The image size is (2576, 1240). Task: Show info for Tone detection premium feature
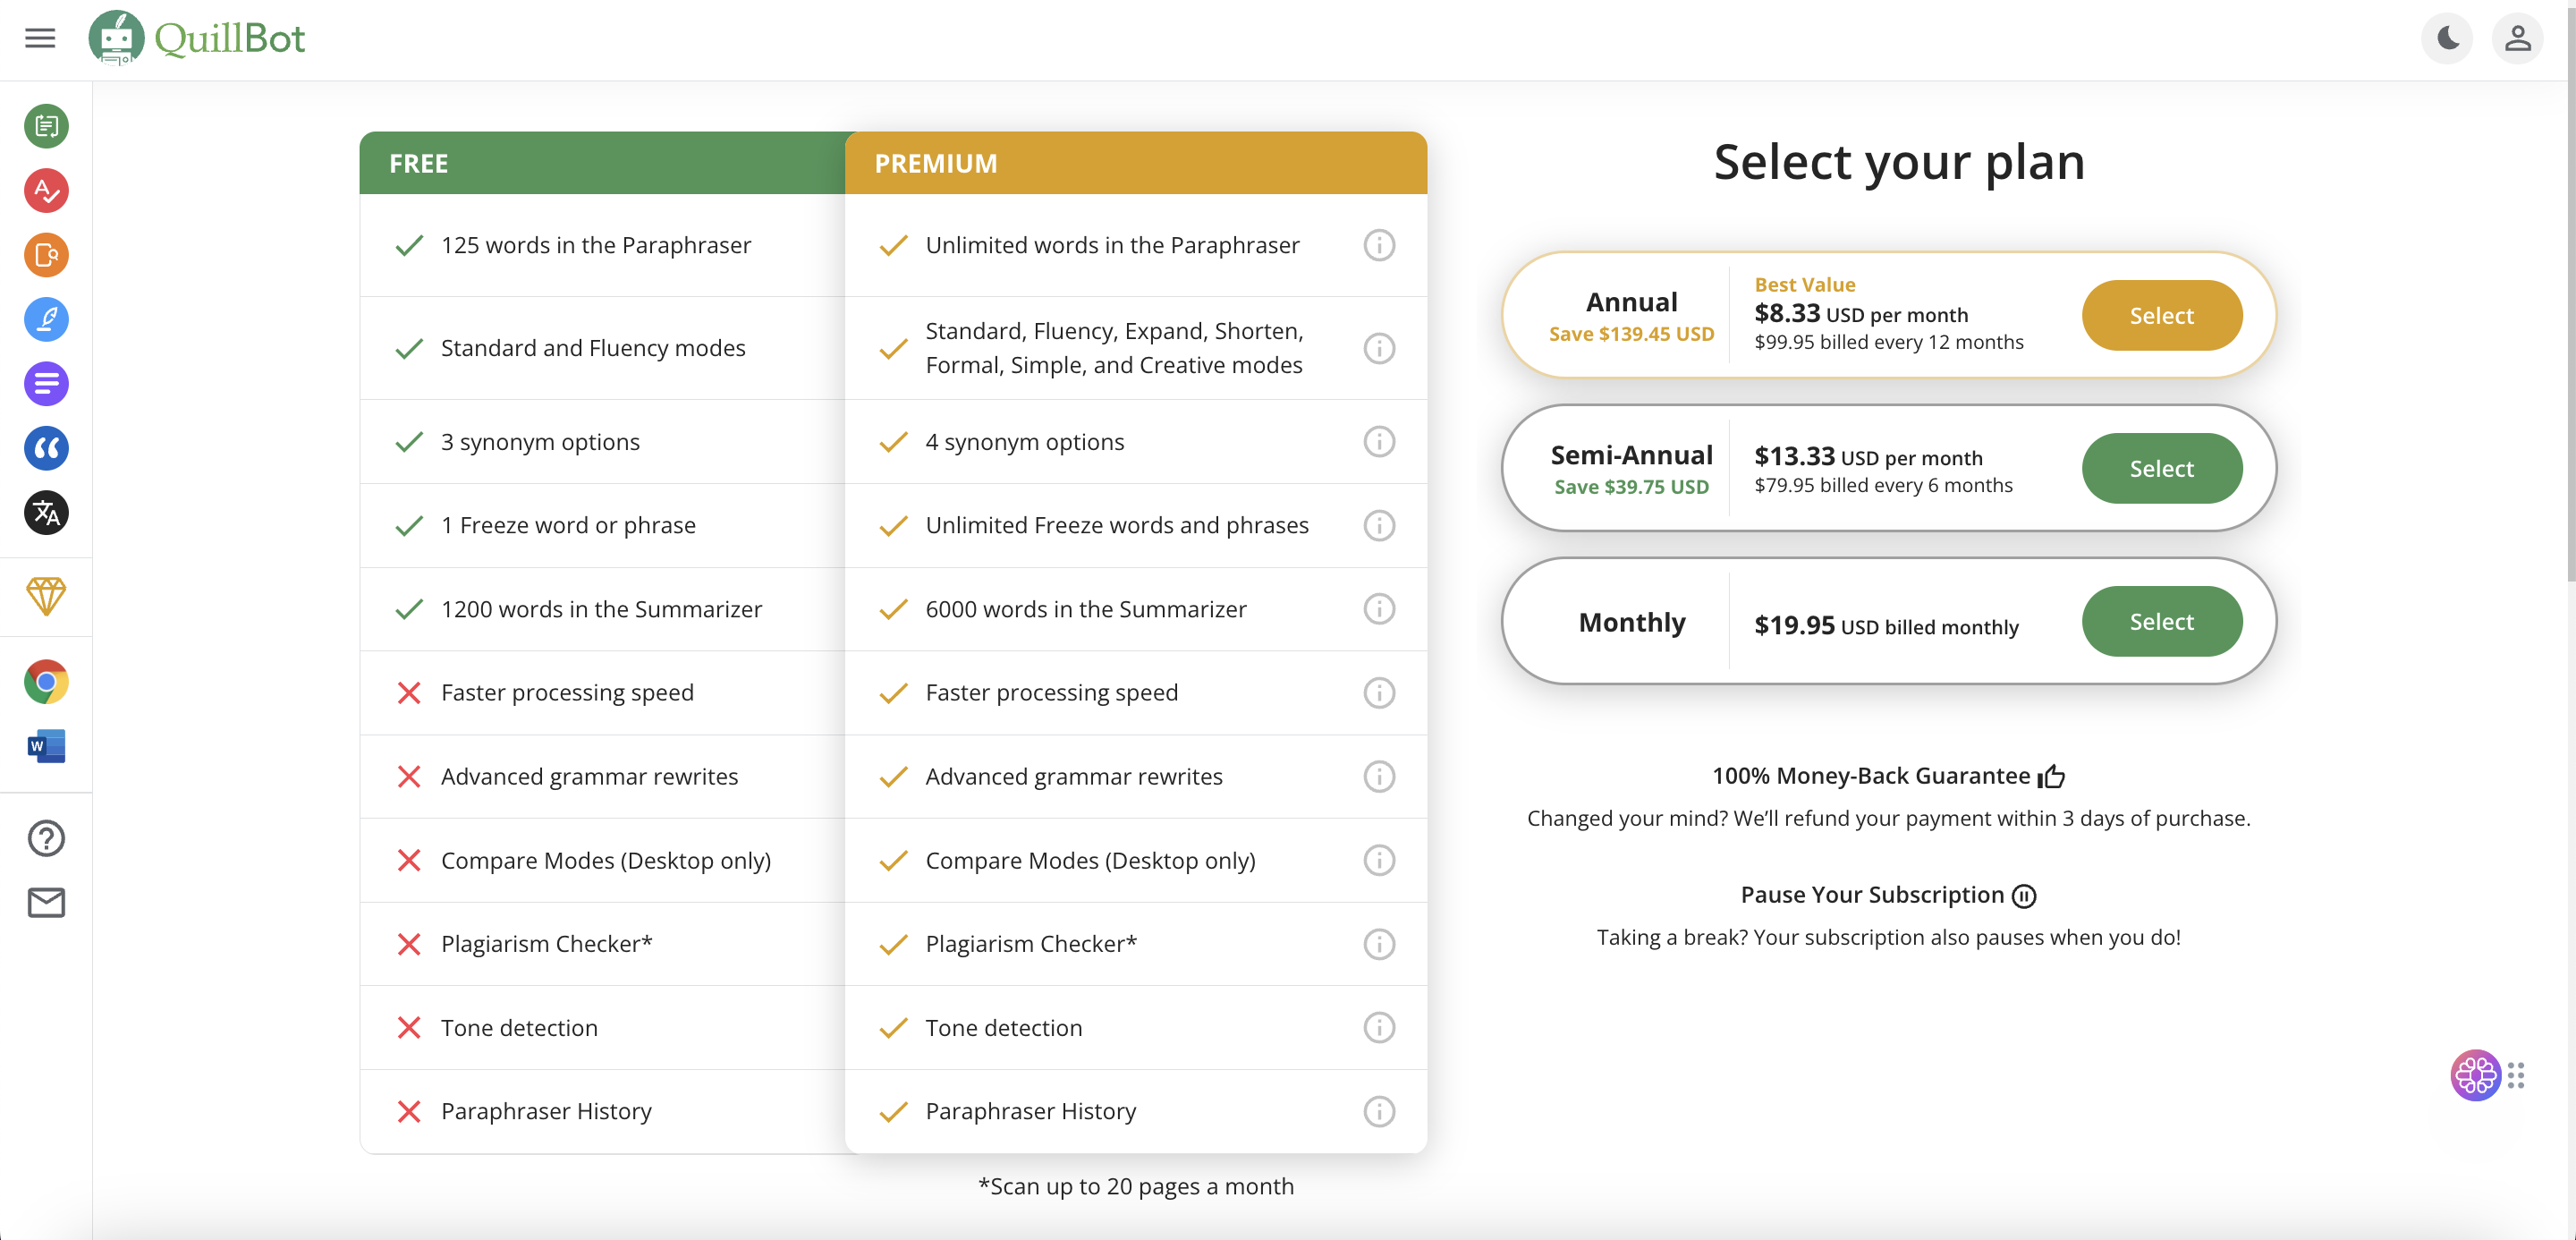(1379, 1028)
